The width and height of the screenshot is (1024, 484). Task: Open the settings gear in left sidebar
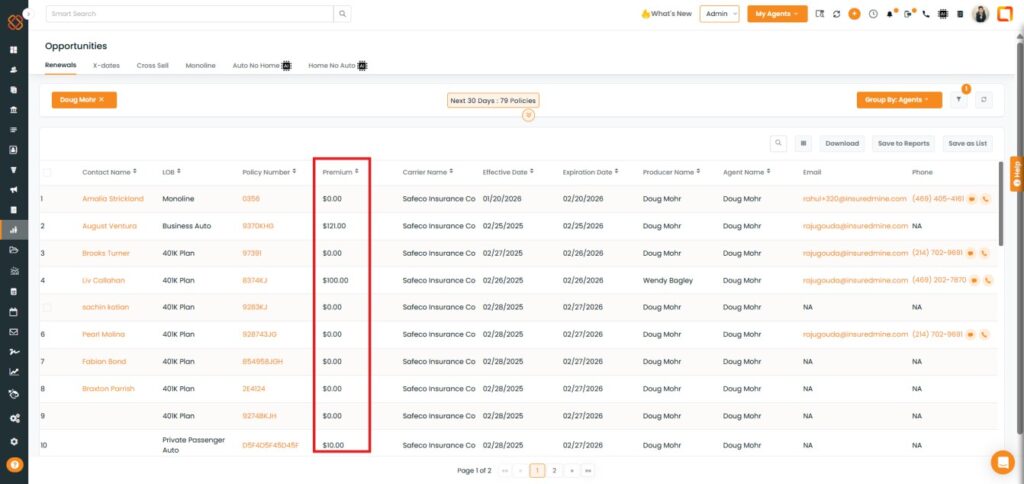tap(14, 441)
